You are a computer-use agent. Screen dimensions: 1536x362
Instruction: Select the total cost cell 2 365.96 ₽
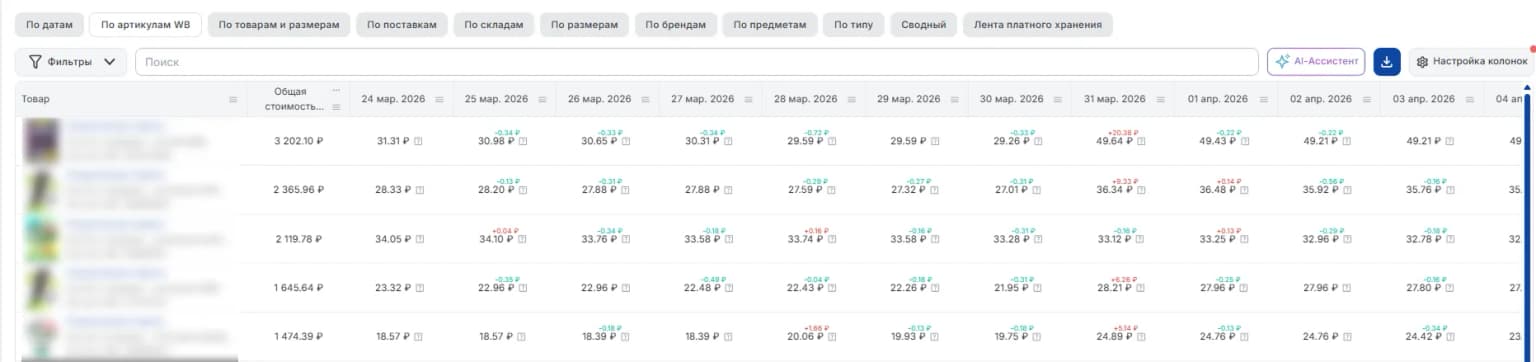click(x=299, y=190)
